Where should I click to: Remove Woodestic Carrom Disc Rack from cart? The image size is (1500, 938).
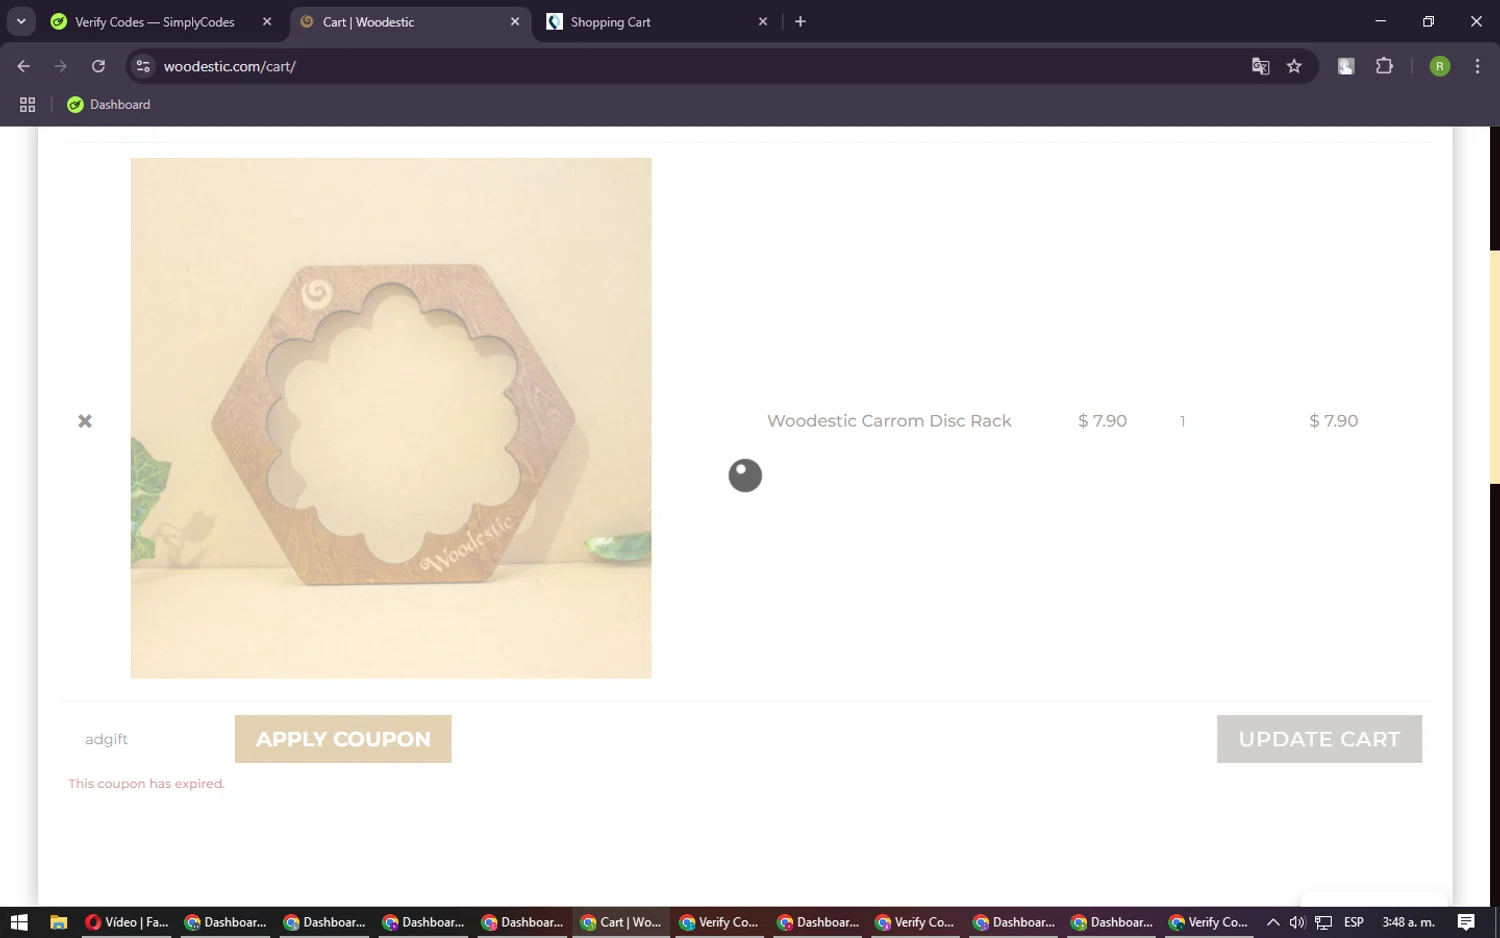click(x=85, y=421)
